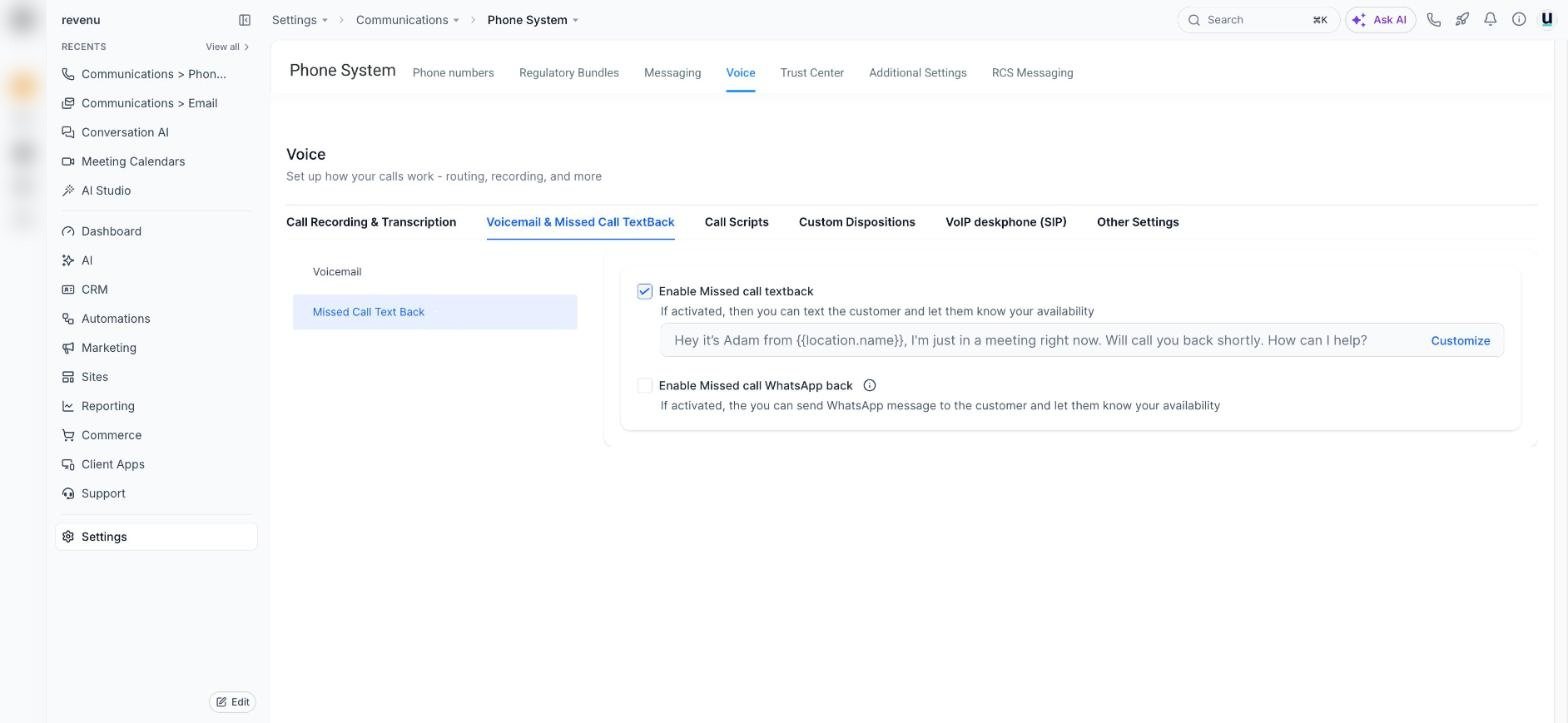Screen dimensions: 1568x723
Task: Open the phone dialer icon in the header
Action: pyautogui.click(x=1434, y=20)
